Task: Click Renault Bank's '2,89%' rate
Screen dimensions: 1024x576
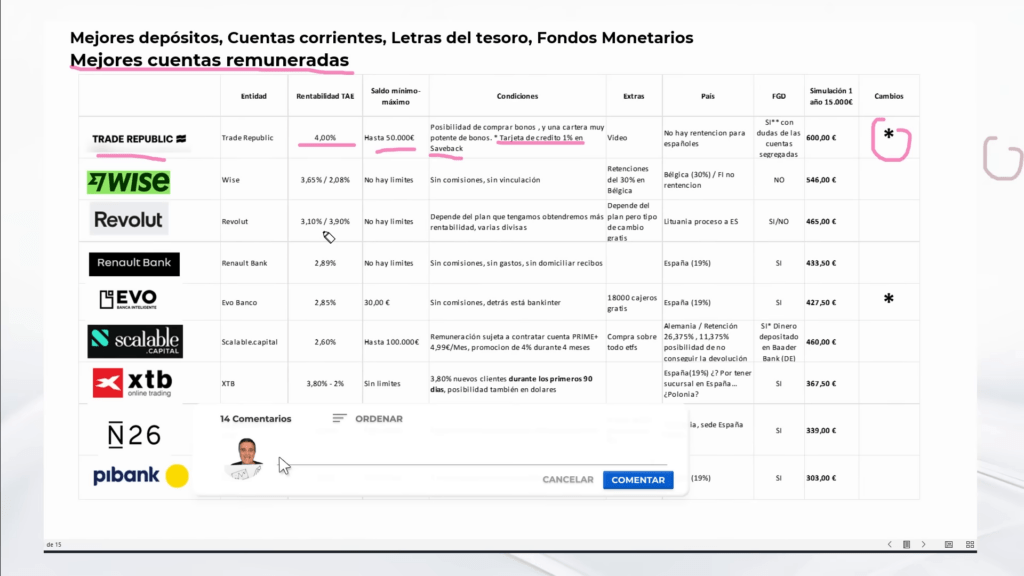Action: pyautogui.click(x=325, y=263)
